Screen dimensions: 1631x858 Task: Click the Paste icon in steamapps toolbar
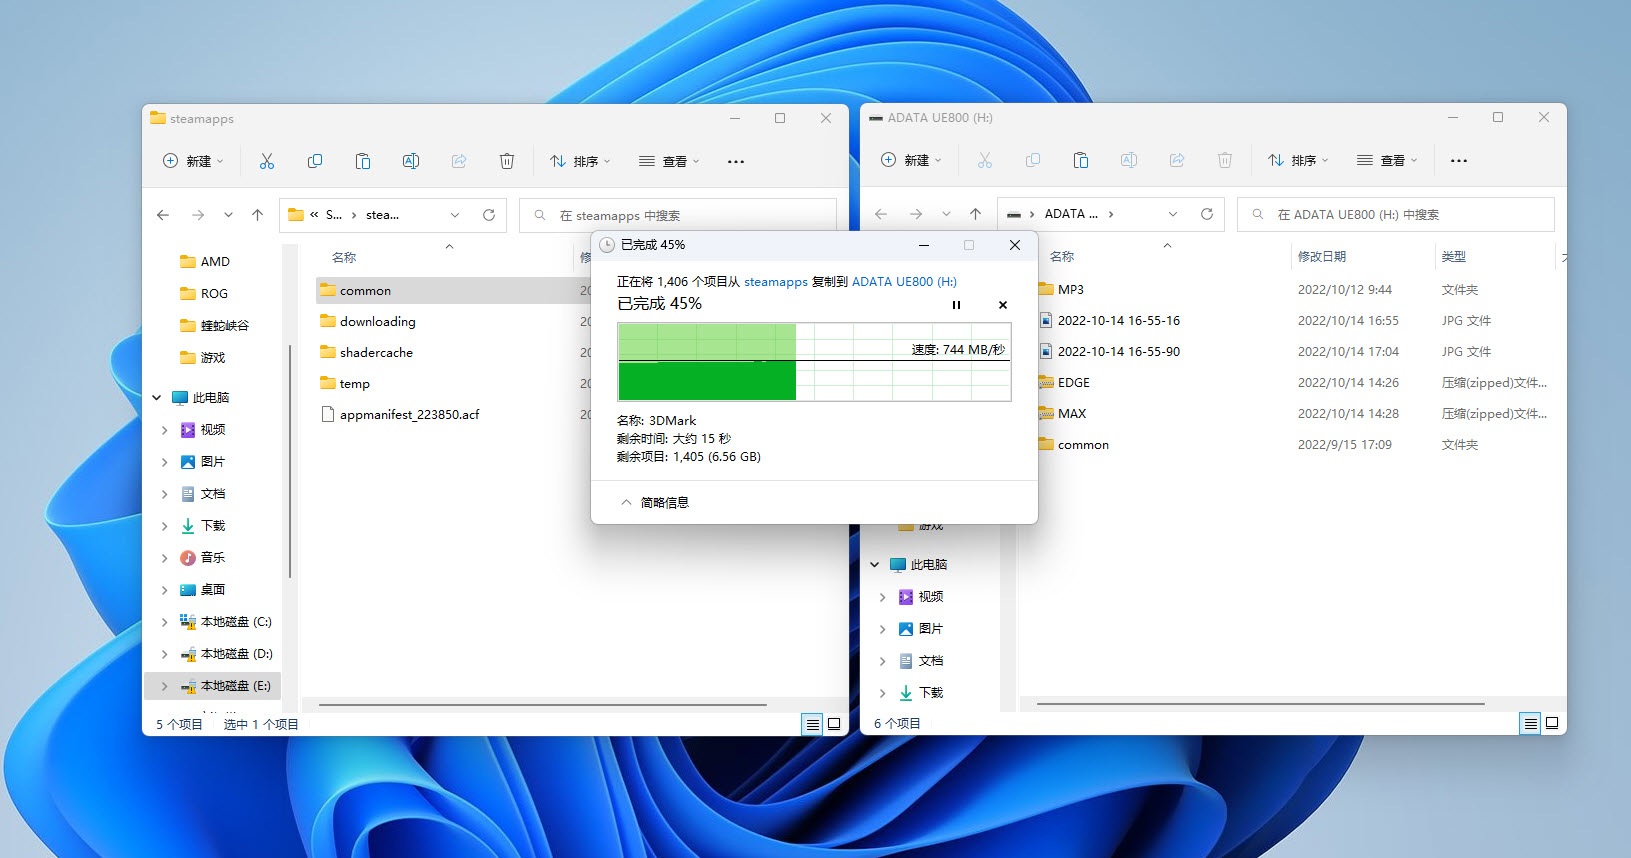tap(363, 161)
